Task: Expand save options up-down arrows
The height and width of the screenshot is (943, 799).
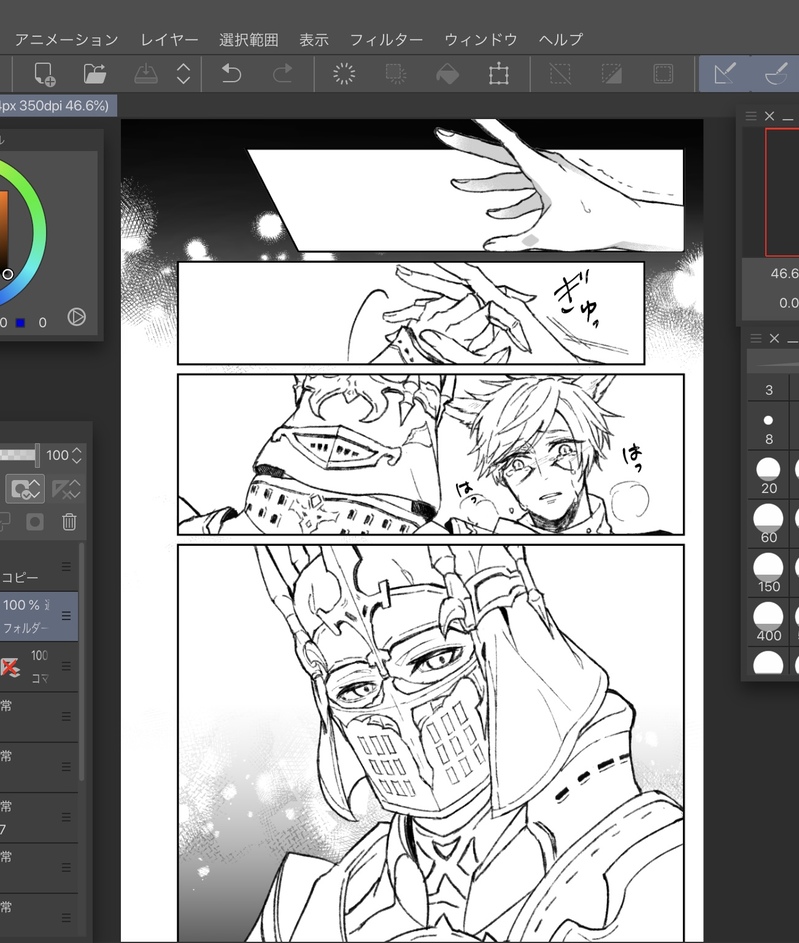Action: (x=183, y=74)
